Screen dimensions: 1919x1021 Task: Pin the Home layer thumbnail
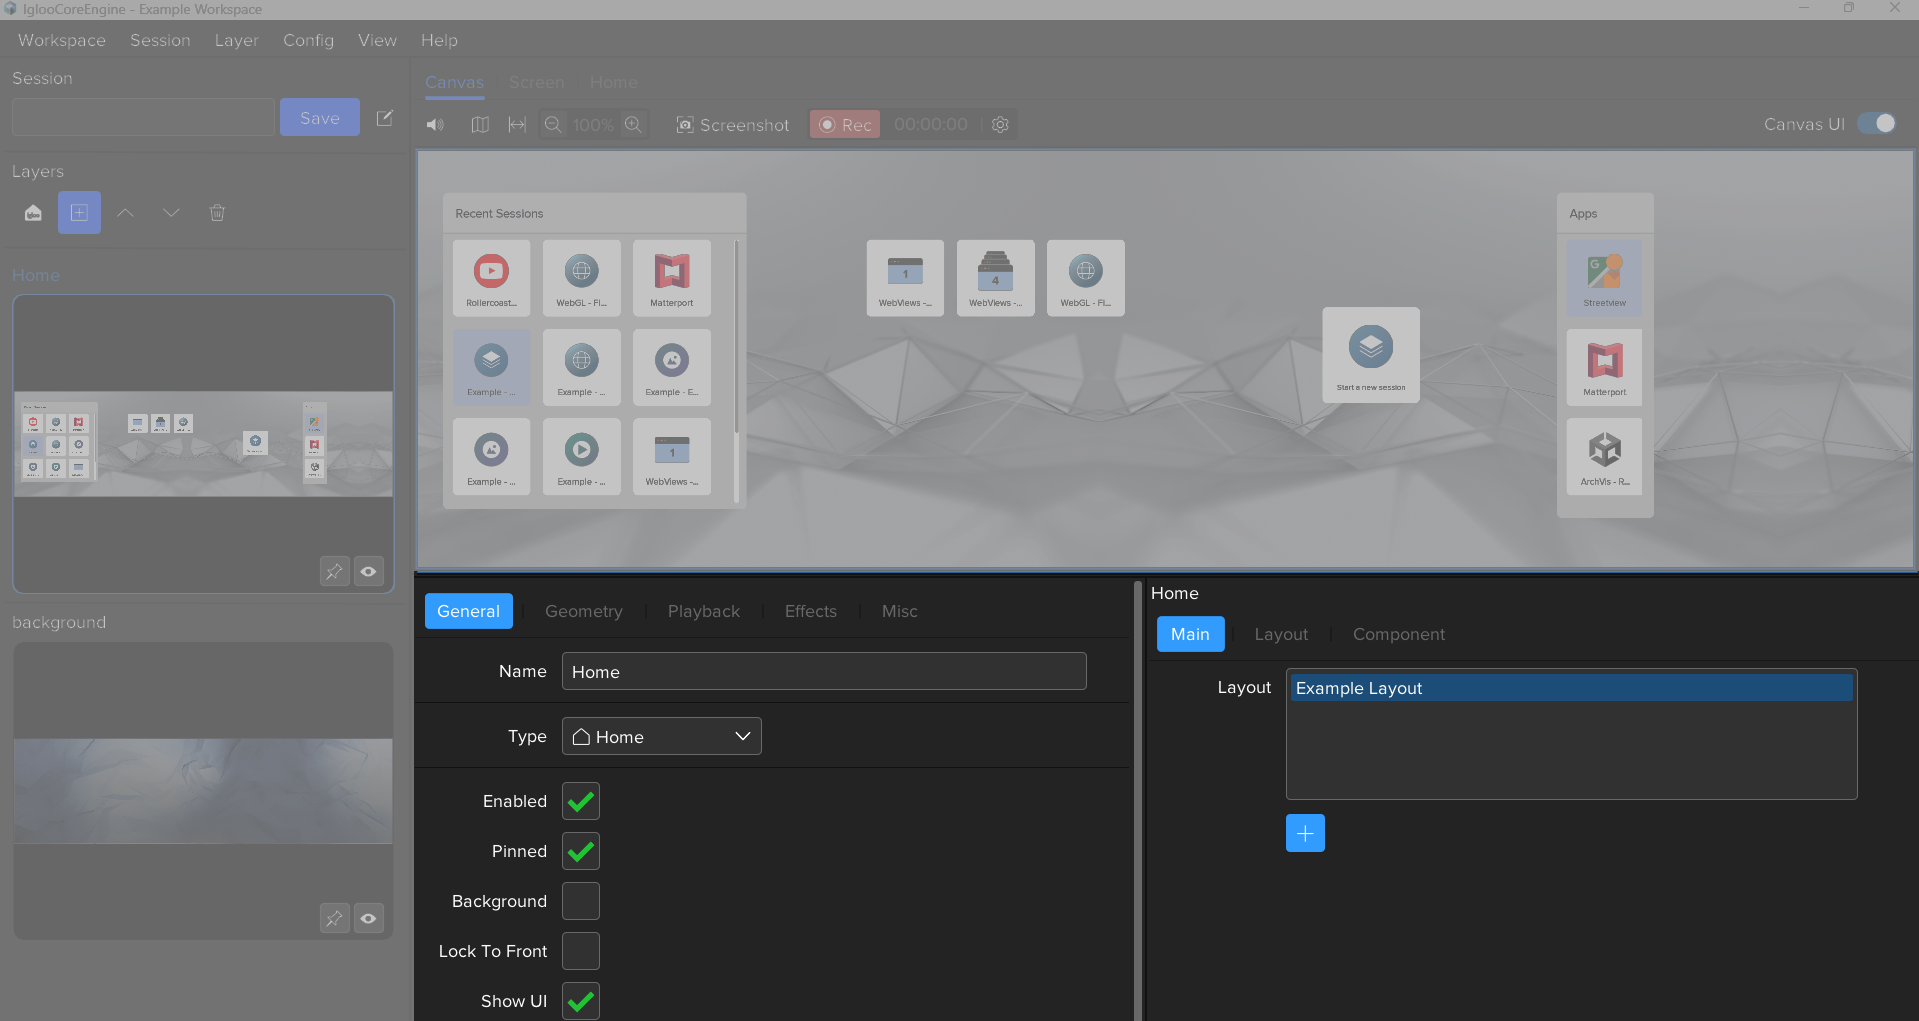click(x=334, y=571)
